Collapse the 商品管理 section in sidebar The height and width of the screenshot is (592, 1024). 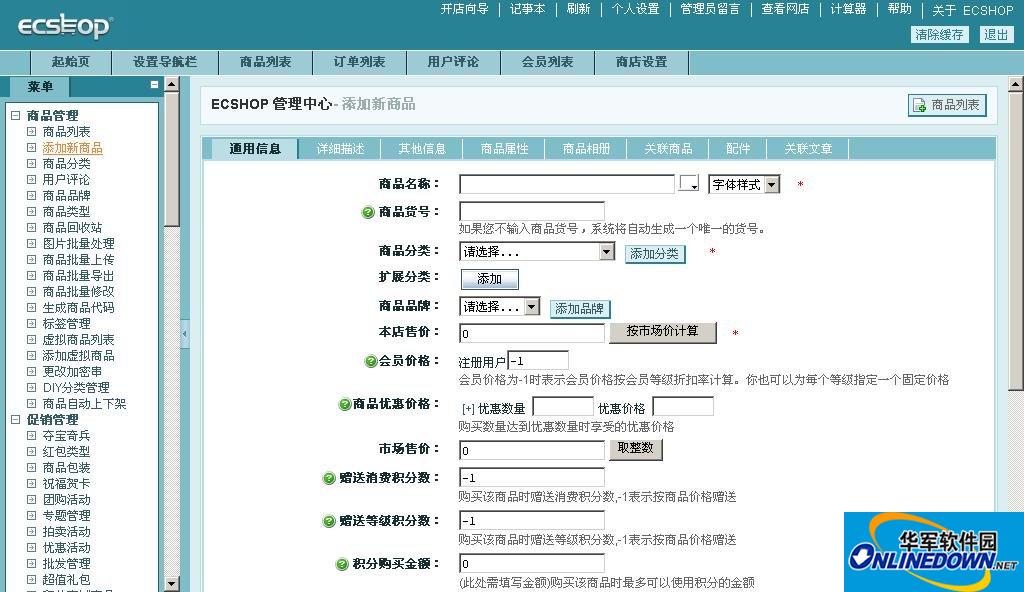click(13, 114)
